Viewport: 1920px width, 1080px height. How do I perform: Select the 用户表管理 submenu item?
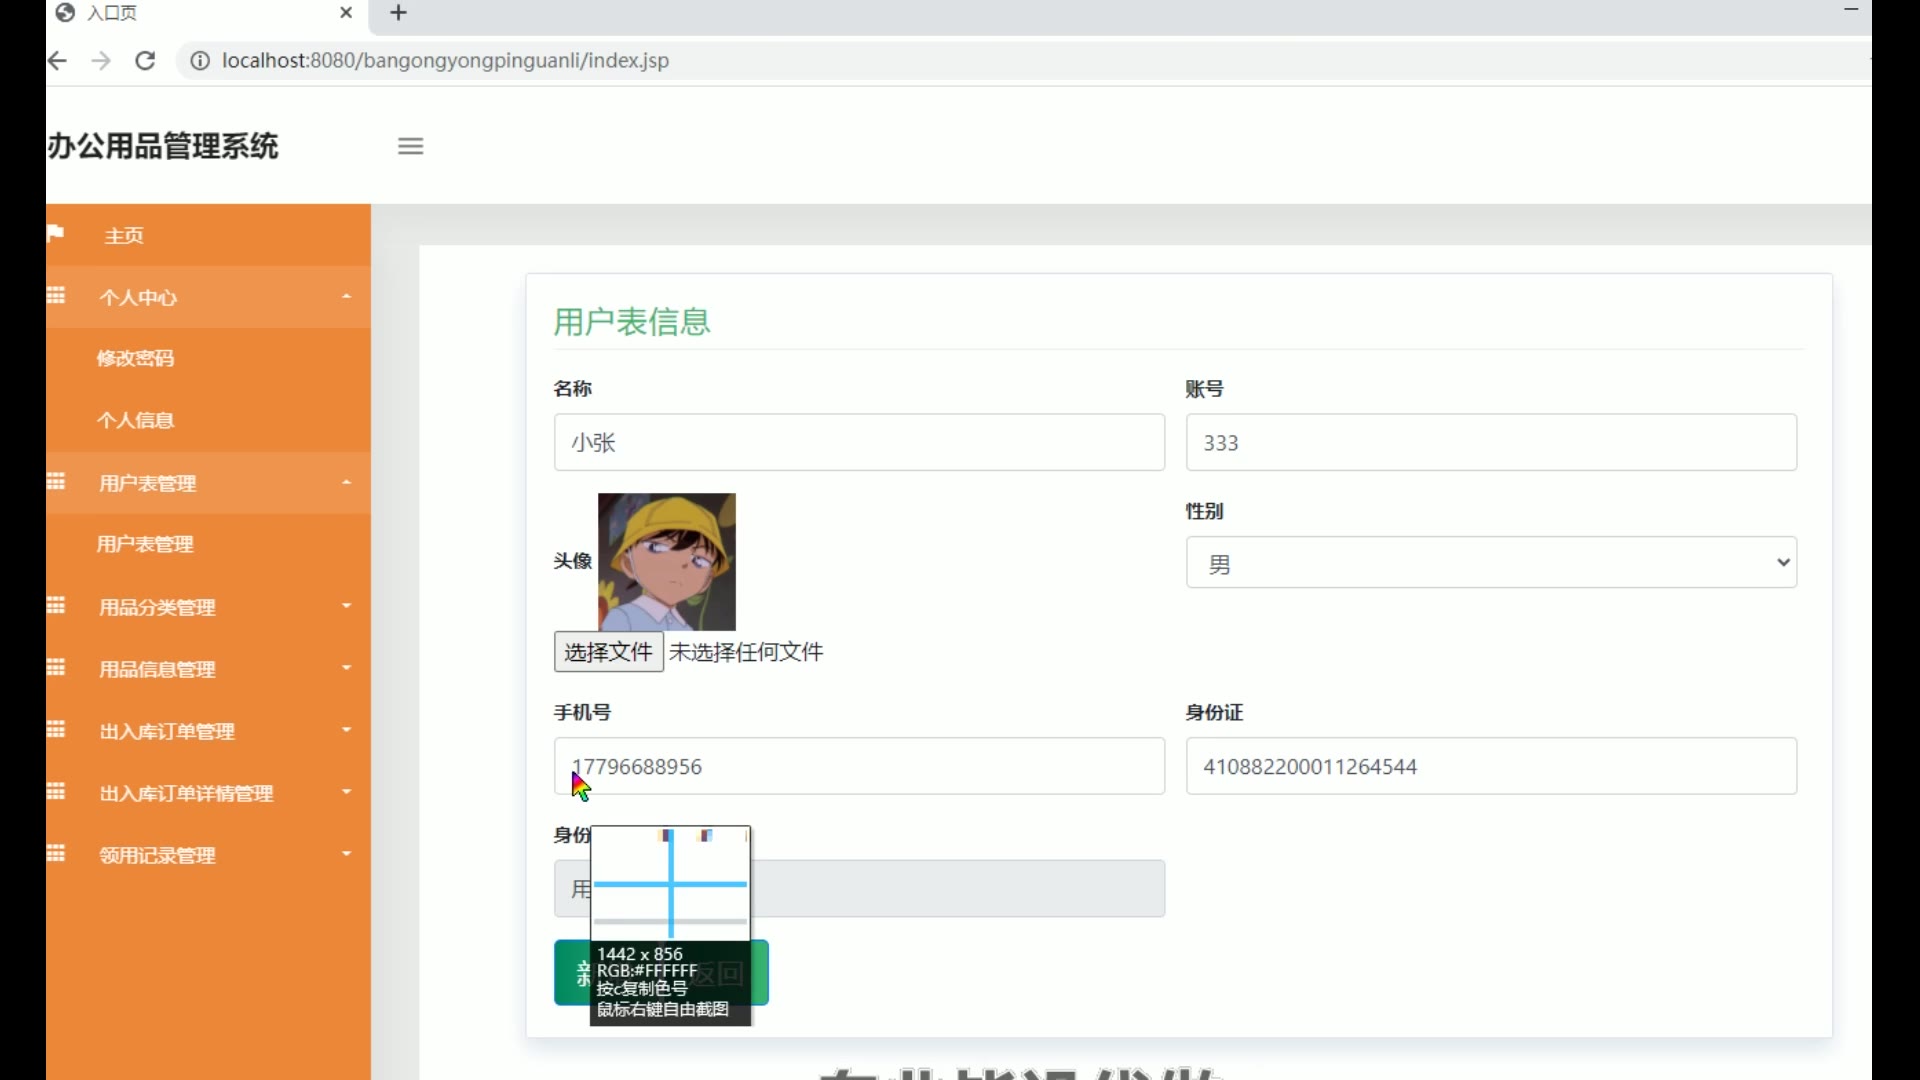(146, 545)
